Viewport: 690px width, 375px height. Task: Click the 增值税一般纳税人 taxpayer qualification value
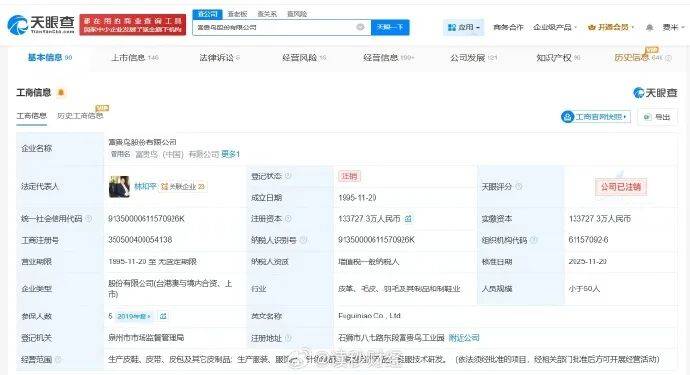(x=368, y=262)
